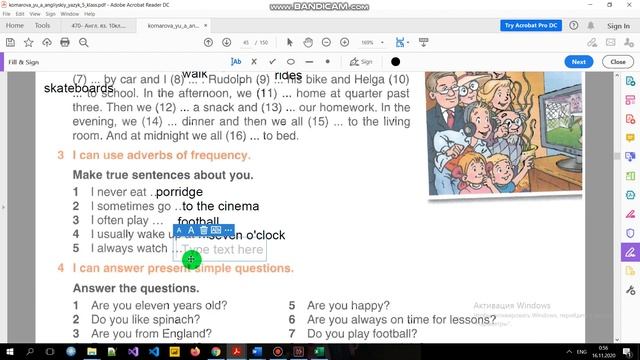Click Sign In
The width and height of the screenshot is (640, 360).
pos(618,26)
